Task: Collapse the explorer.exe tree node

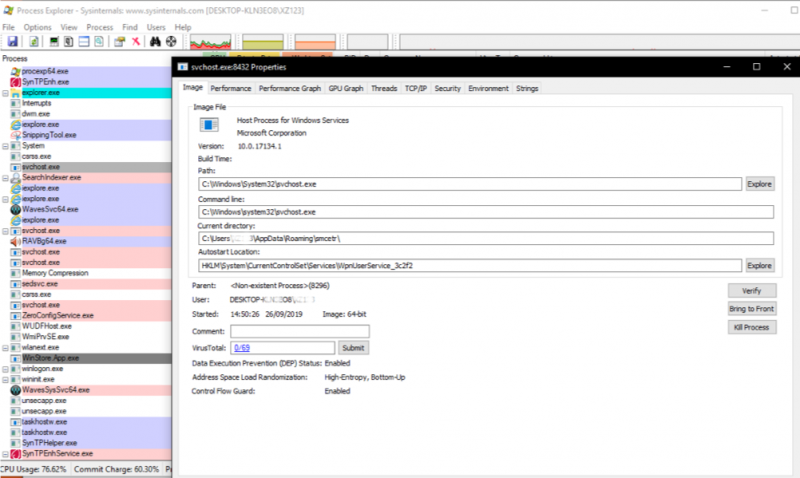Action: (5, 93)
